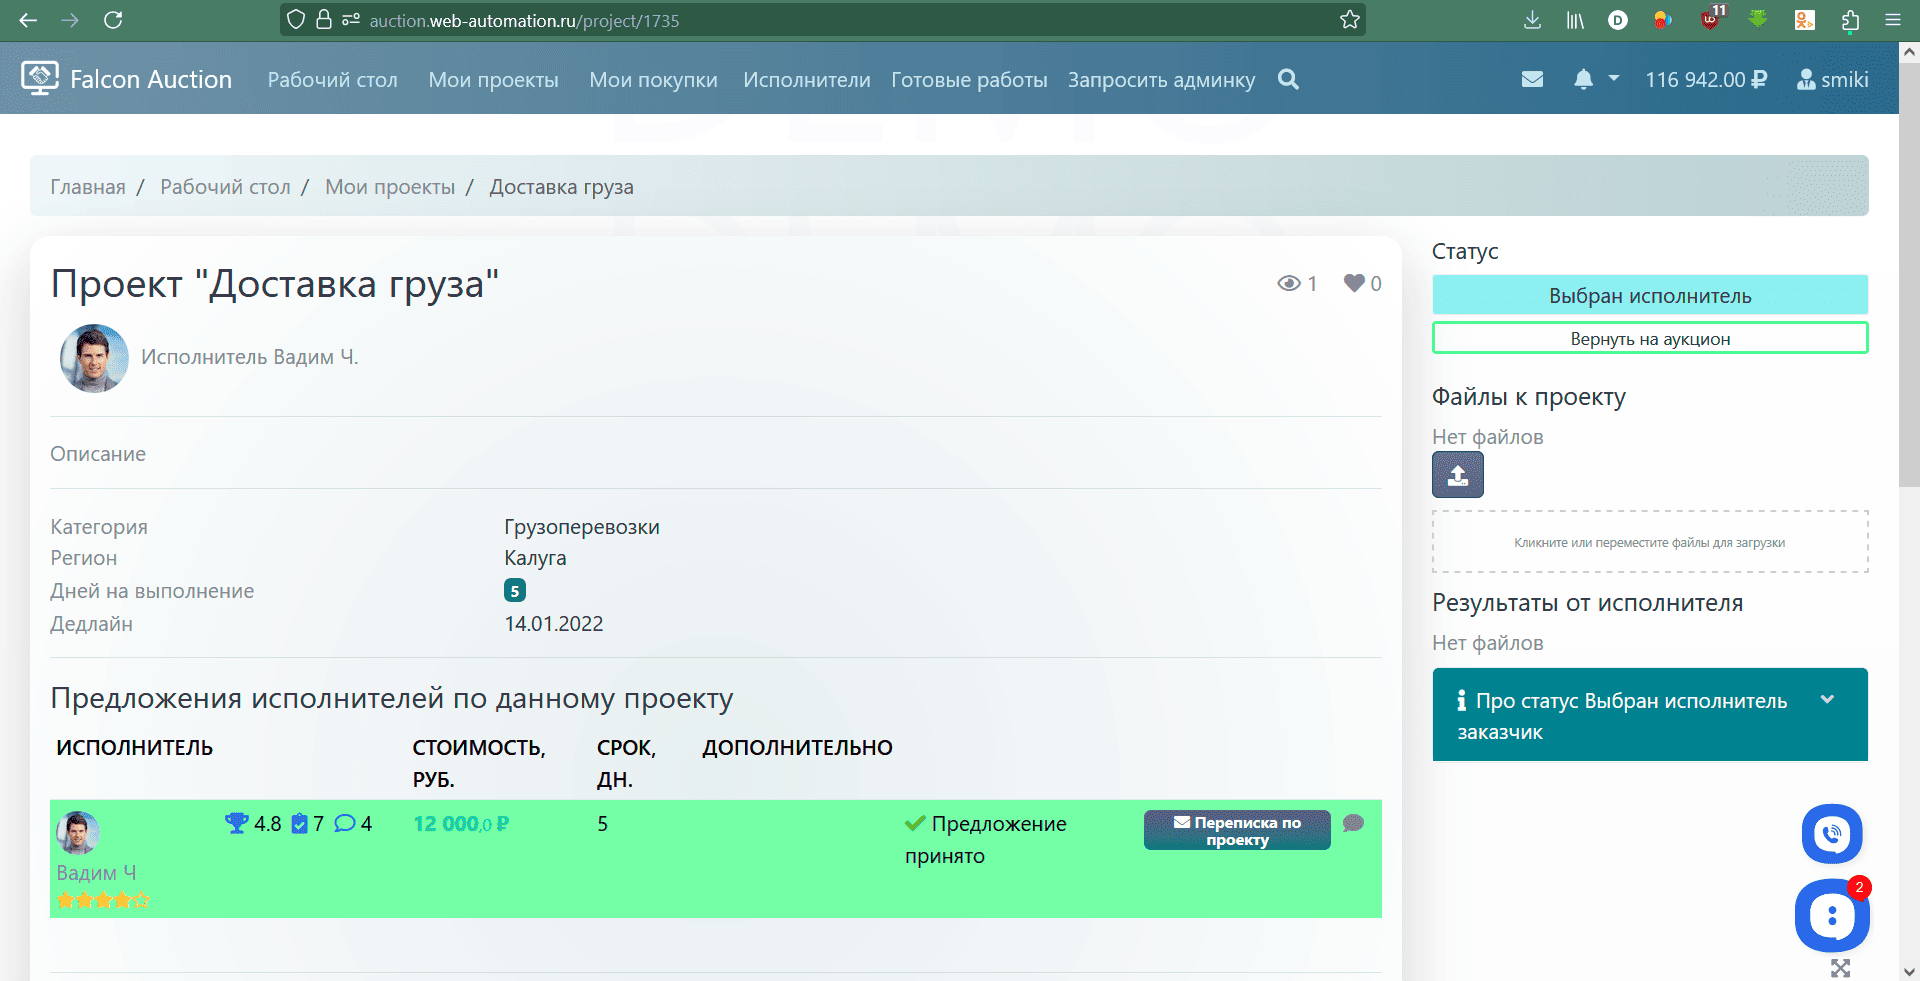
Task: Click 'Вернуть на аукцион' button
Action: (x=1649, y=338)
